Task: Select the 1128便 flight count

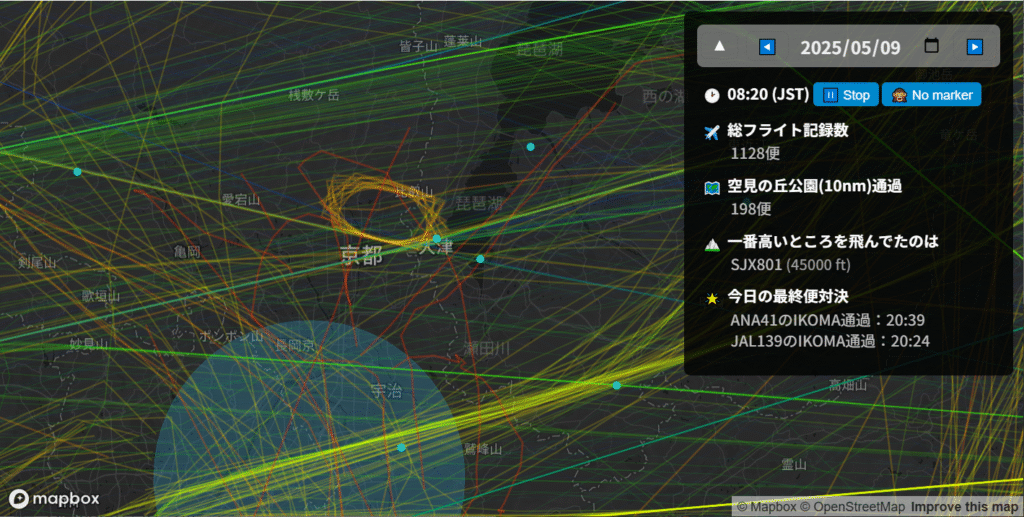Action: [755, 153]
